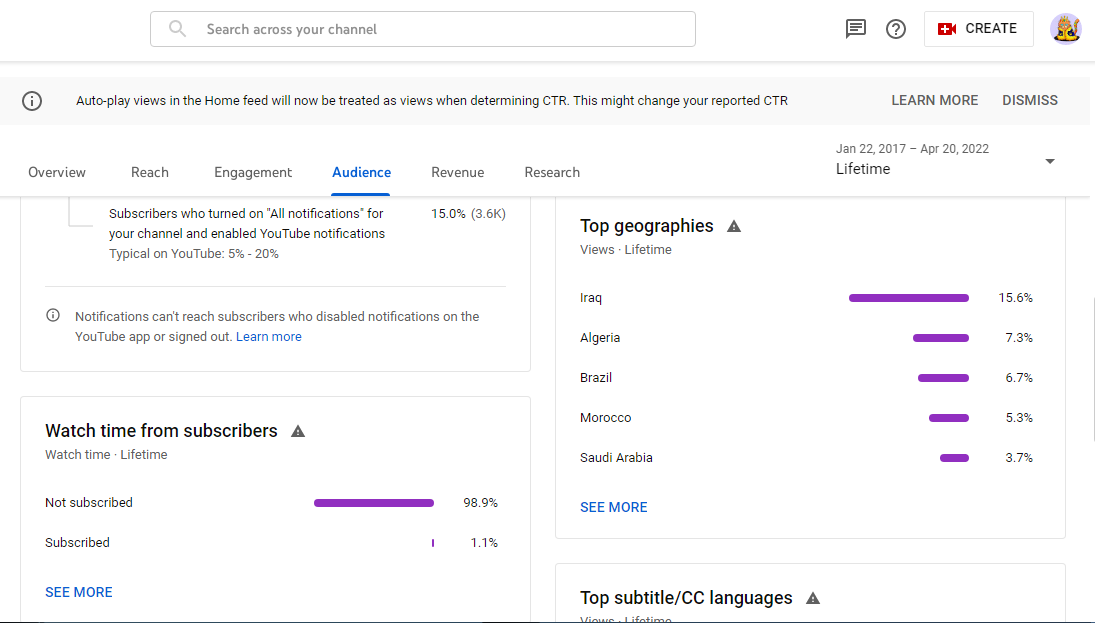Click warning triangle beside Watch time from subscribers
The width and height of the screenshot is (1095, 623).
coord(298,431)
